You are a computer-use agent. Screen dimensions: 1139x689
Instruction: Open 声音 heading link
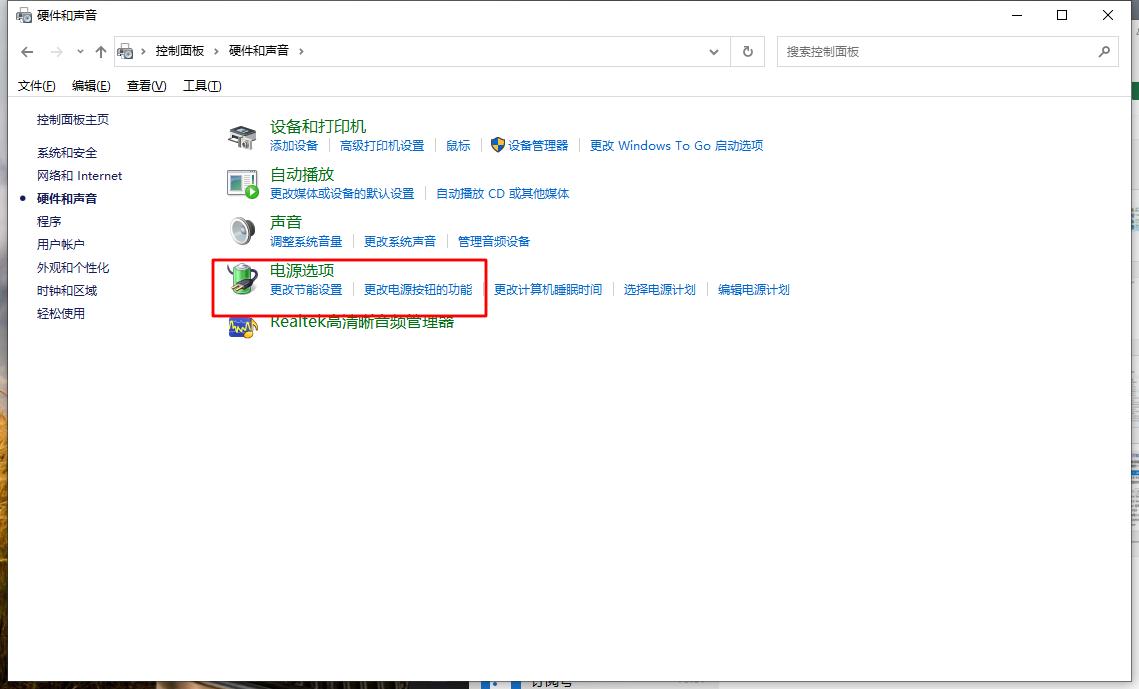tap(285, 222)
